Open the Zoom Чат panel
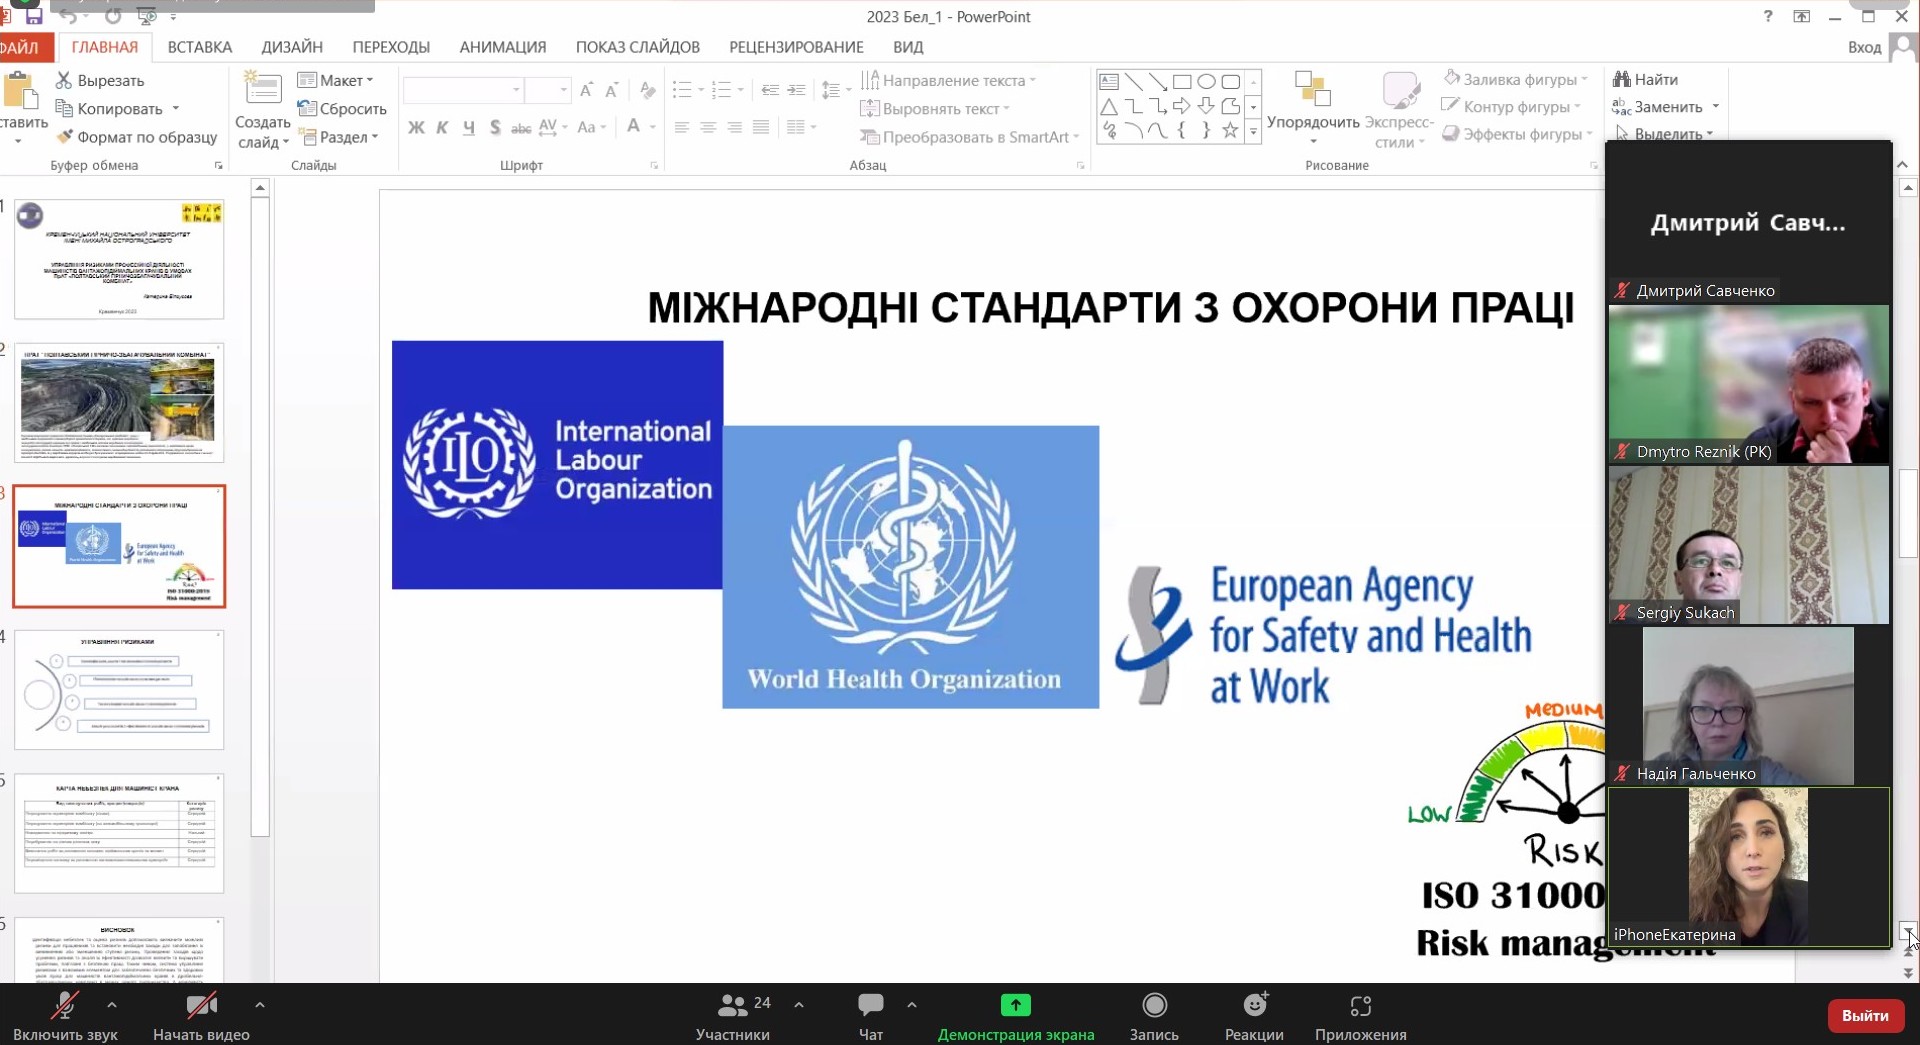The height and width of the screenshot is (1045, 1920). click(x=871, y=1016)
